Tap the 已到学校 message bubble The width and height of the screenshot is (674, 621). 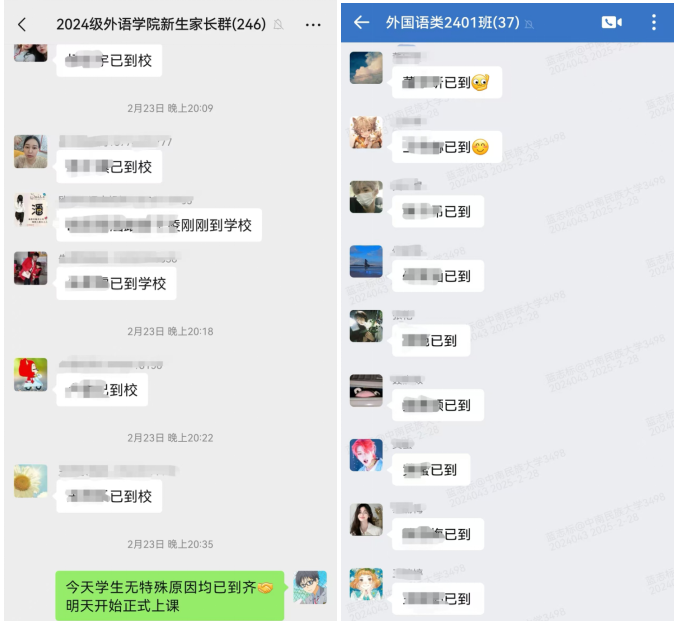tap(116, 283)
